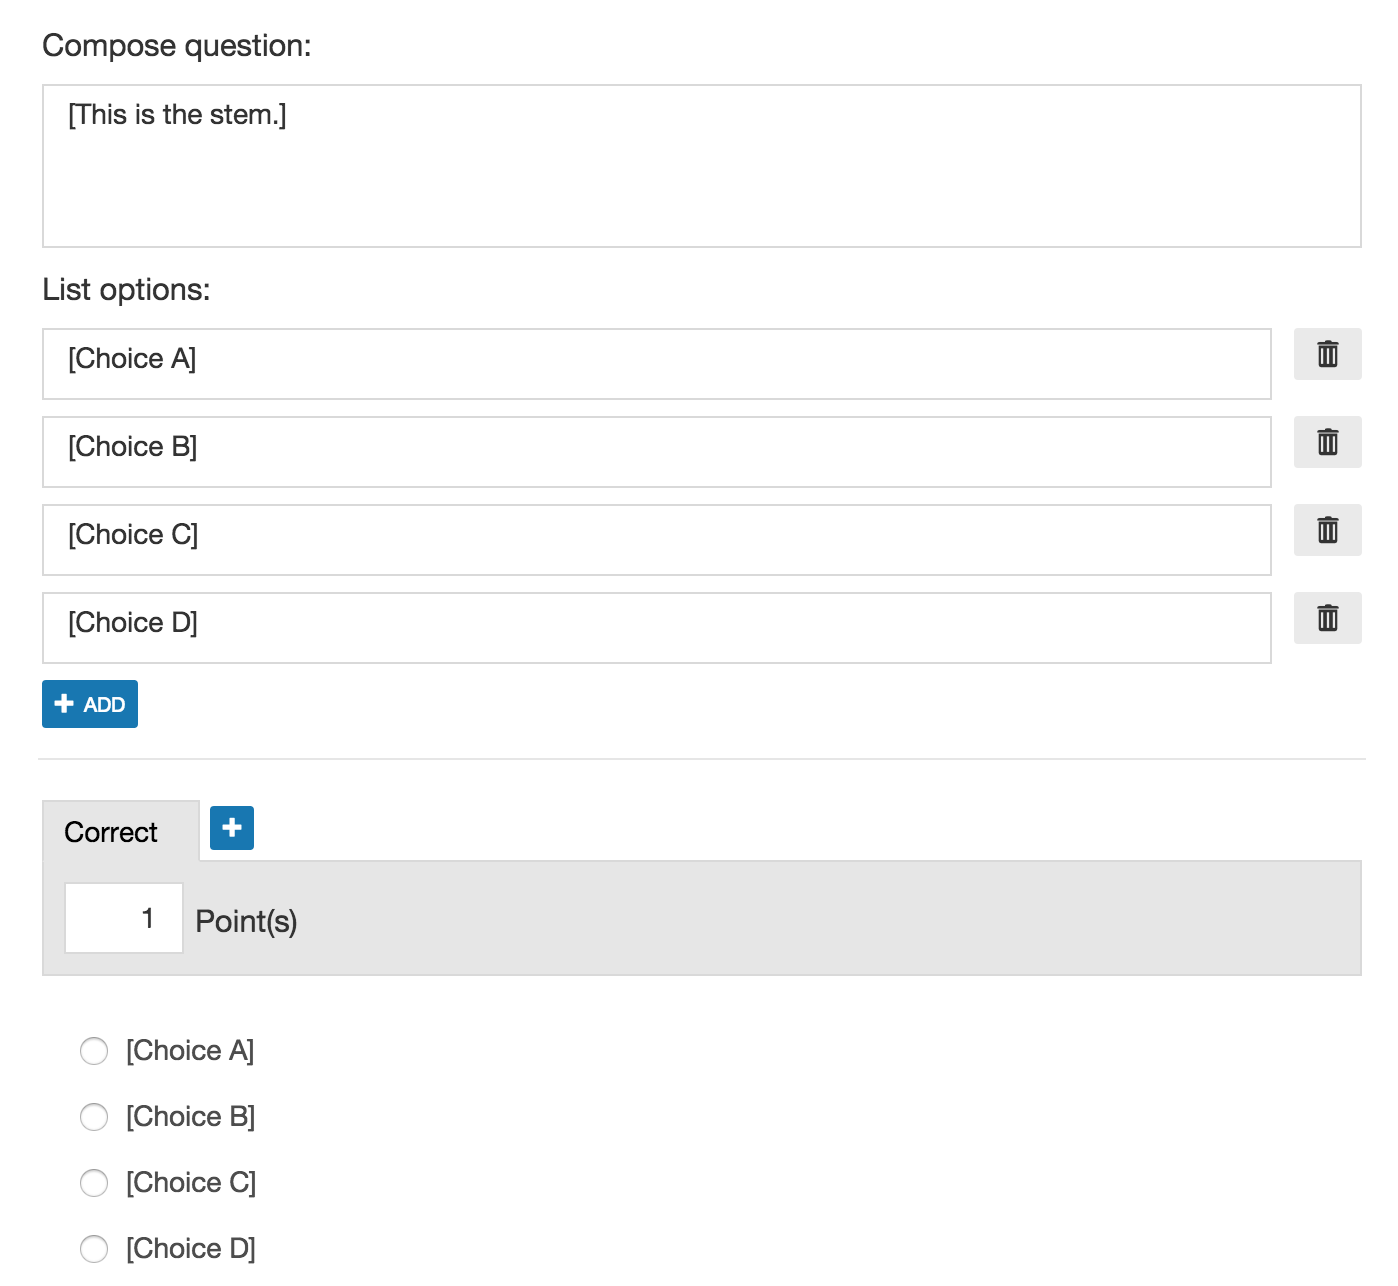The height and width of the screenshot is (1286, 1398).
Task: Mark Choice B radio as correct answer
Action: (94, 1117)
